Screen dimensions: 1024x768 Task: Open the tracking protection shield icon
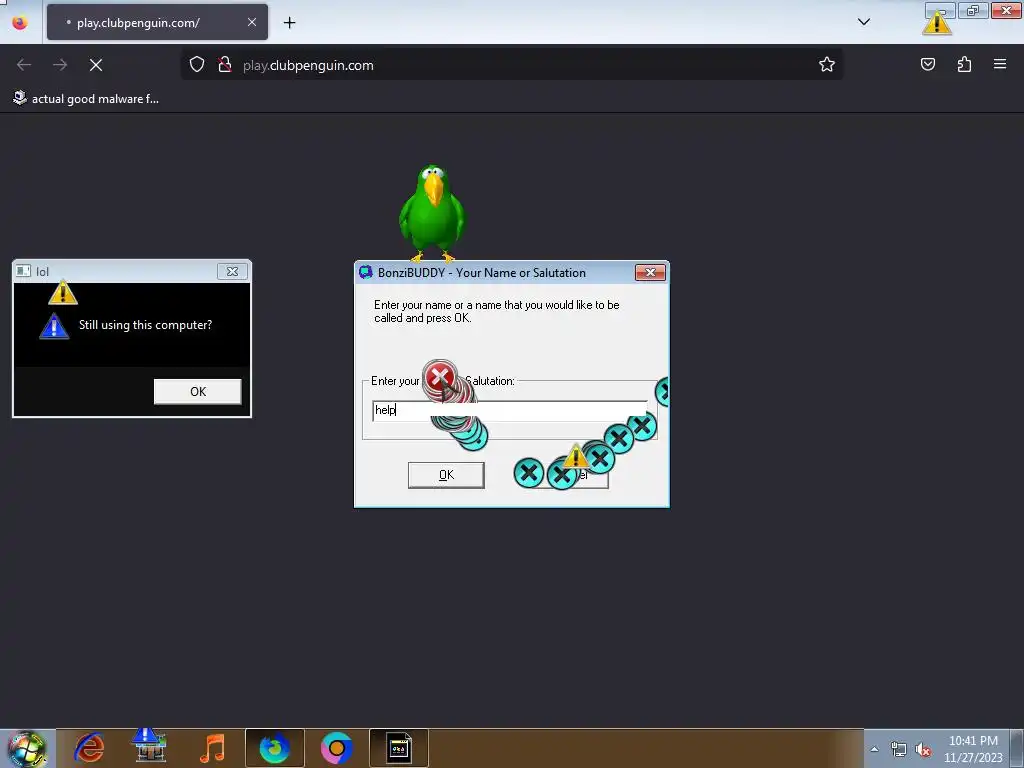pos(197,64)
